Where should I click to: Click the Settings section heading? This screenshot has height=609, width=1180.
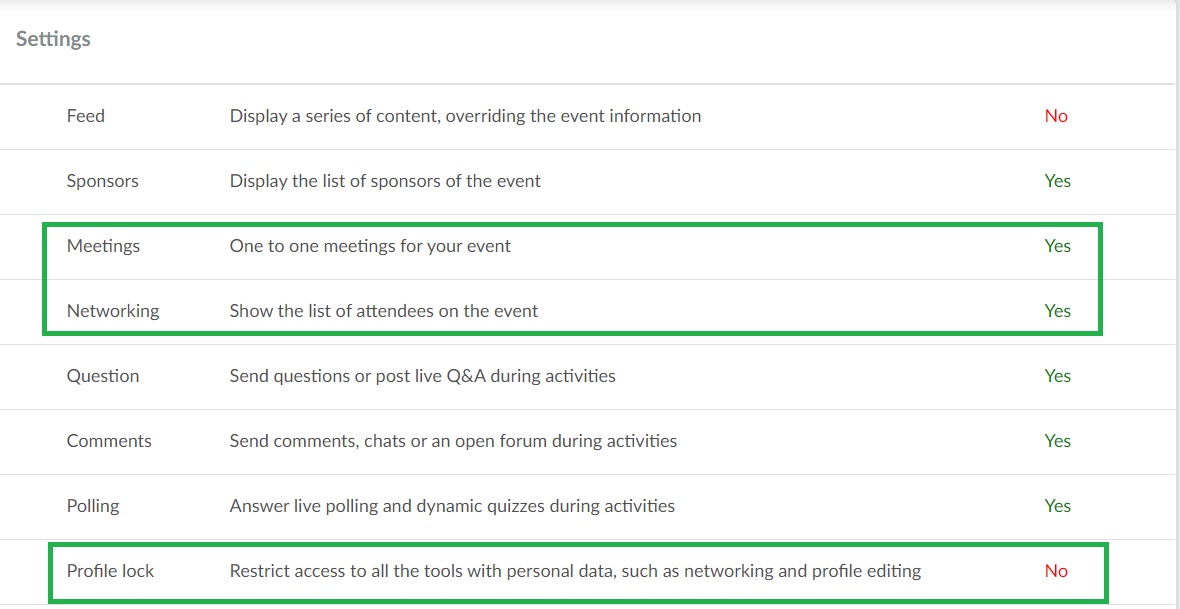click(x=53, y=39)
